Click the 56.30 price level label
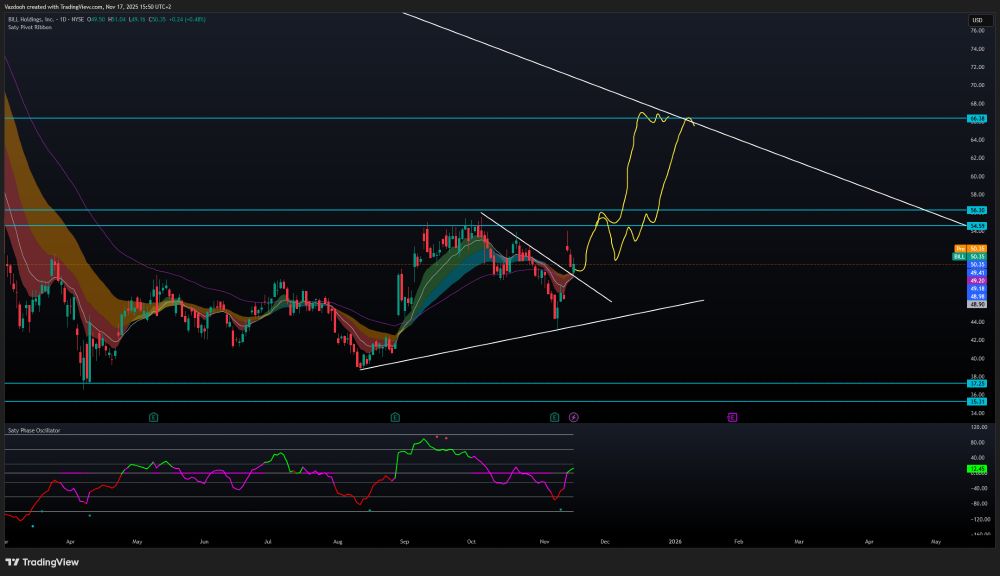 tap(977, 210)
